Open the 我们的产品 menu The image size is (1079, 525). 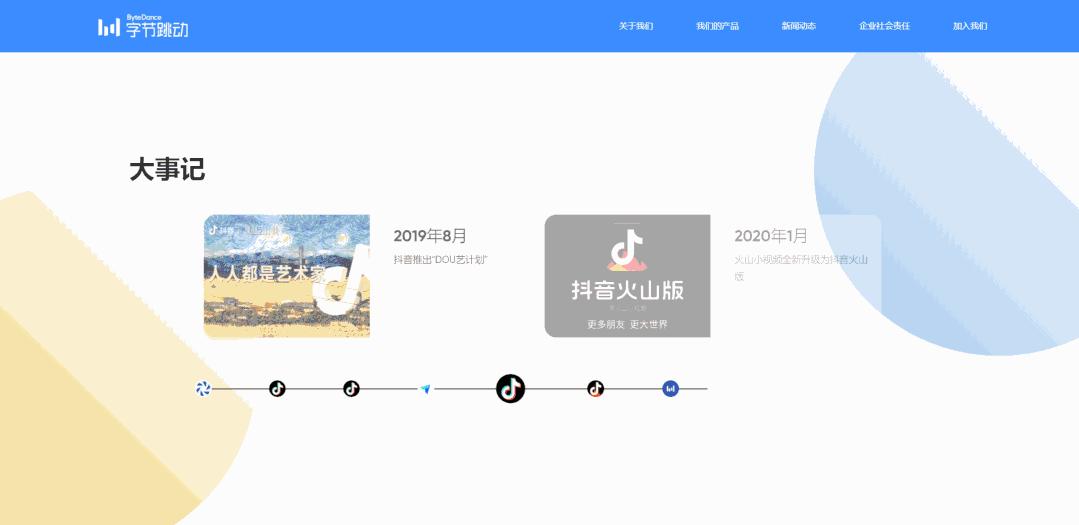pos(717,26)
